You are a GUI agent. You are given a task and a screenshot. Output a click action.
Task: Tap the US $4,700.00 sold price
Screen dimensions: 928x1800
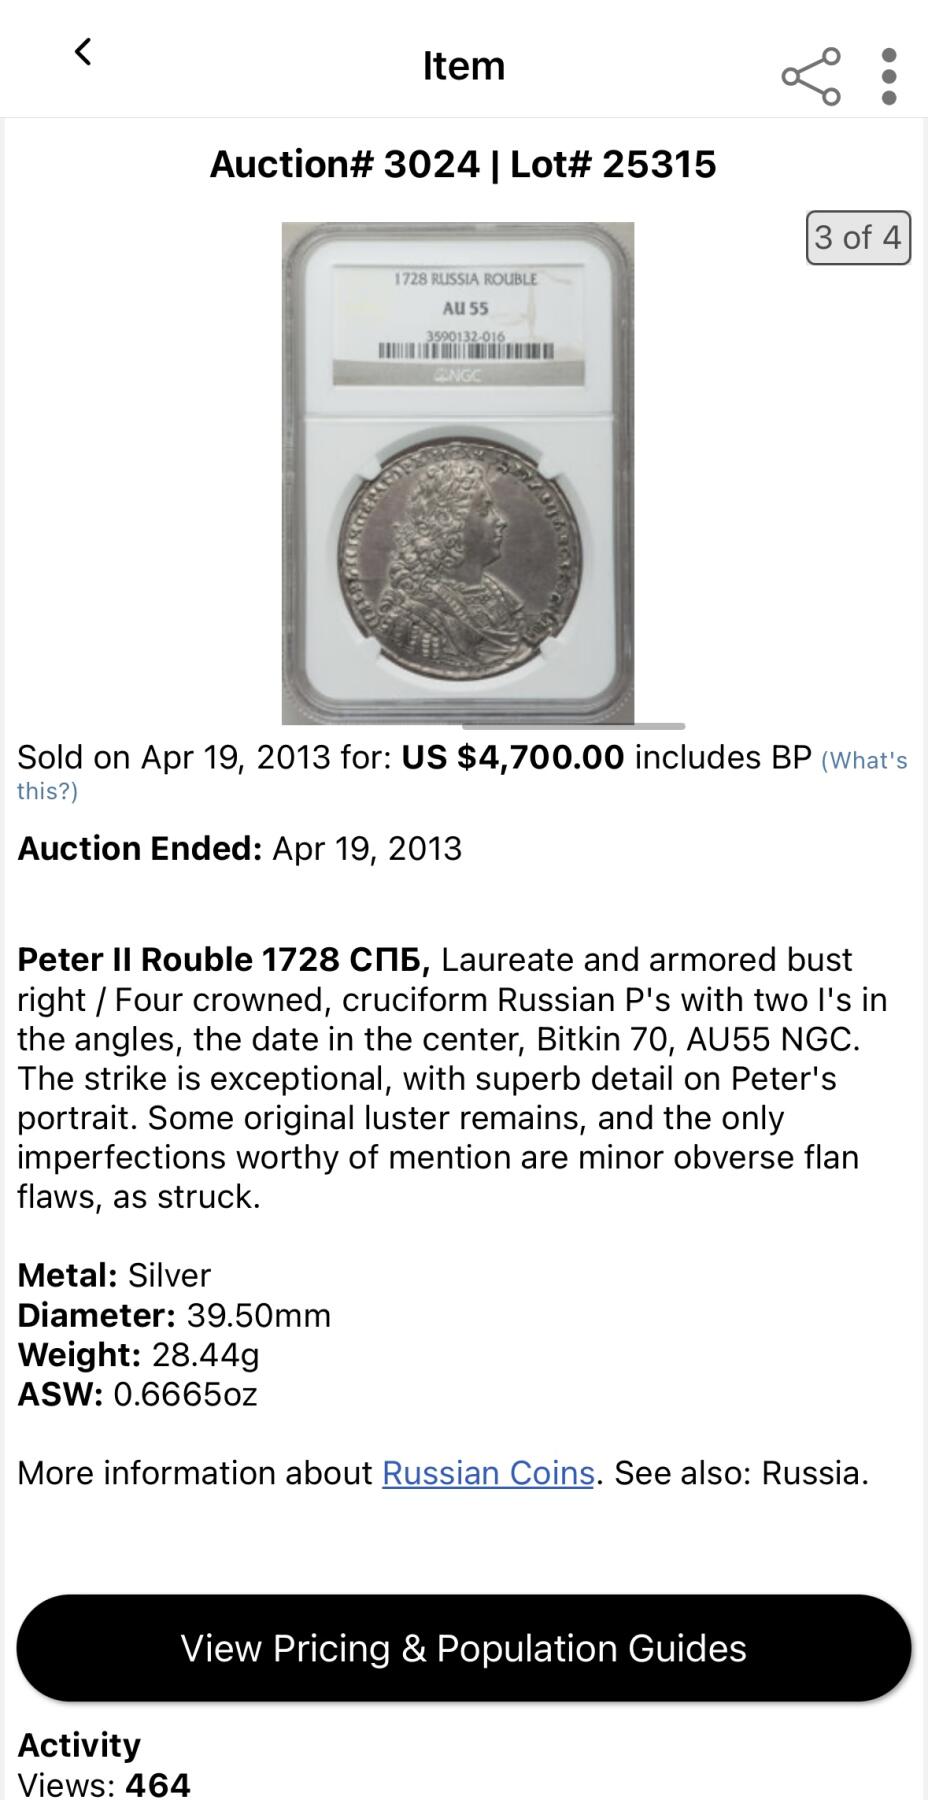click(x=512, y=757)
